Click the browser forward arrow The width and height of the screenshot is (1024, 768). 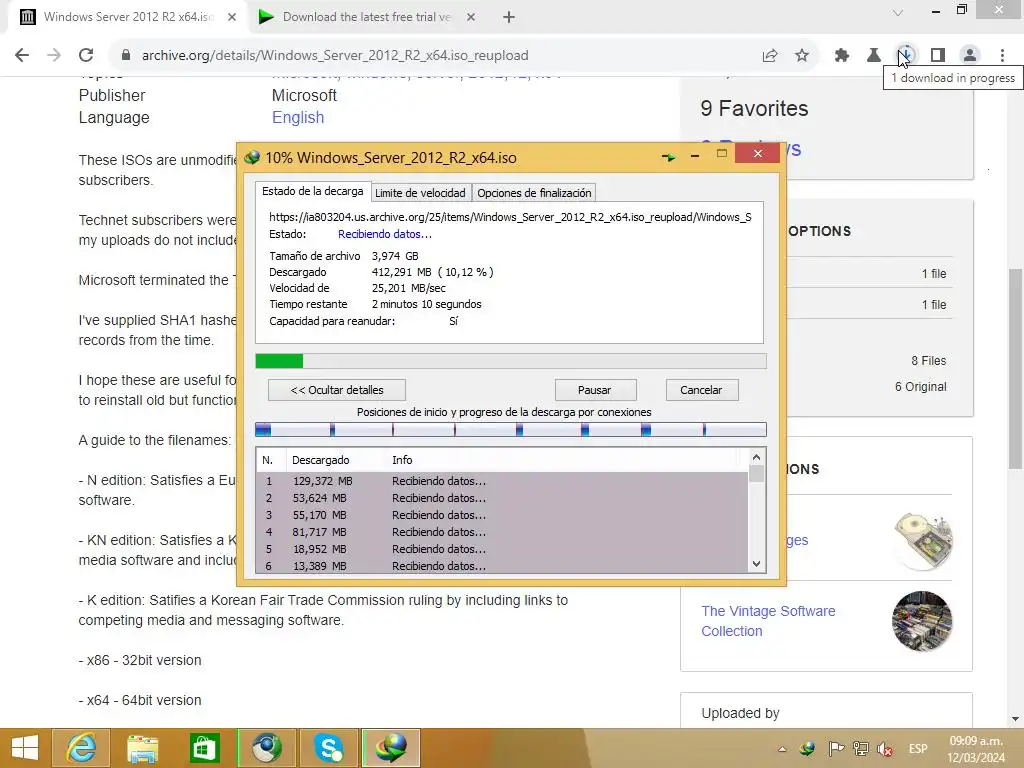click(54, 56)
